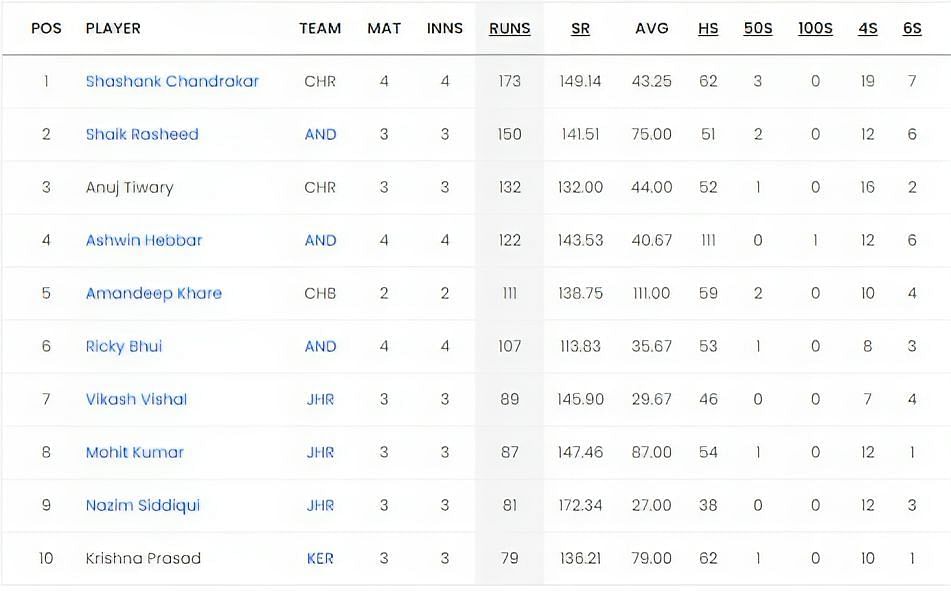Sort by SR column header

coord(580,29)
